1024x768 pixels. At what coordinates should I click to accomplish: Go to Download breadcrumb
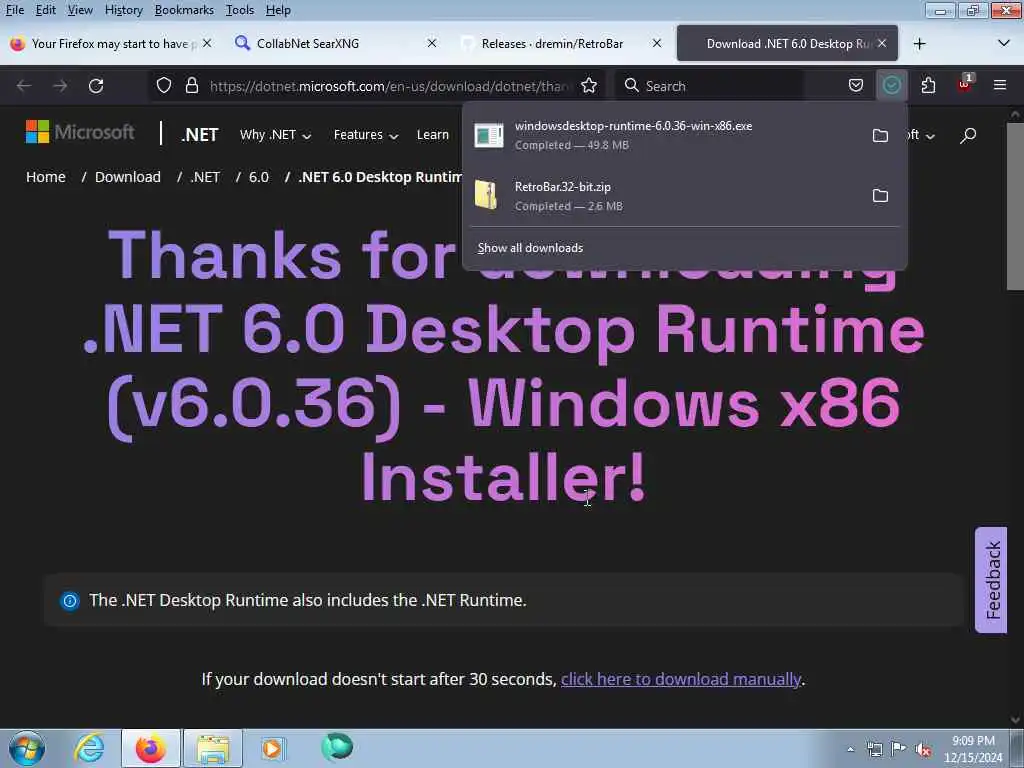127,177
